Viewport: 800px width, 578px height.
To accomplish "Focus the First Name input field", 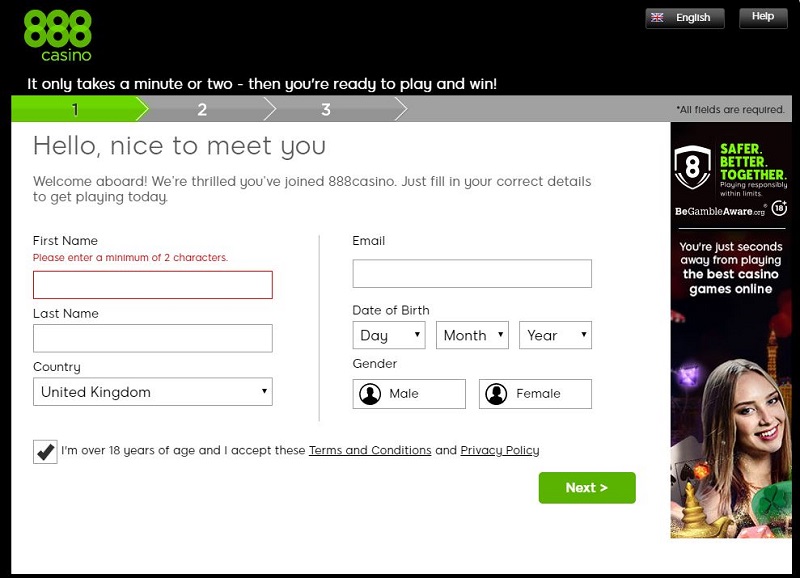I will 153,285.
